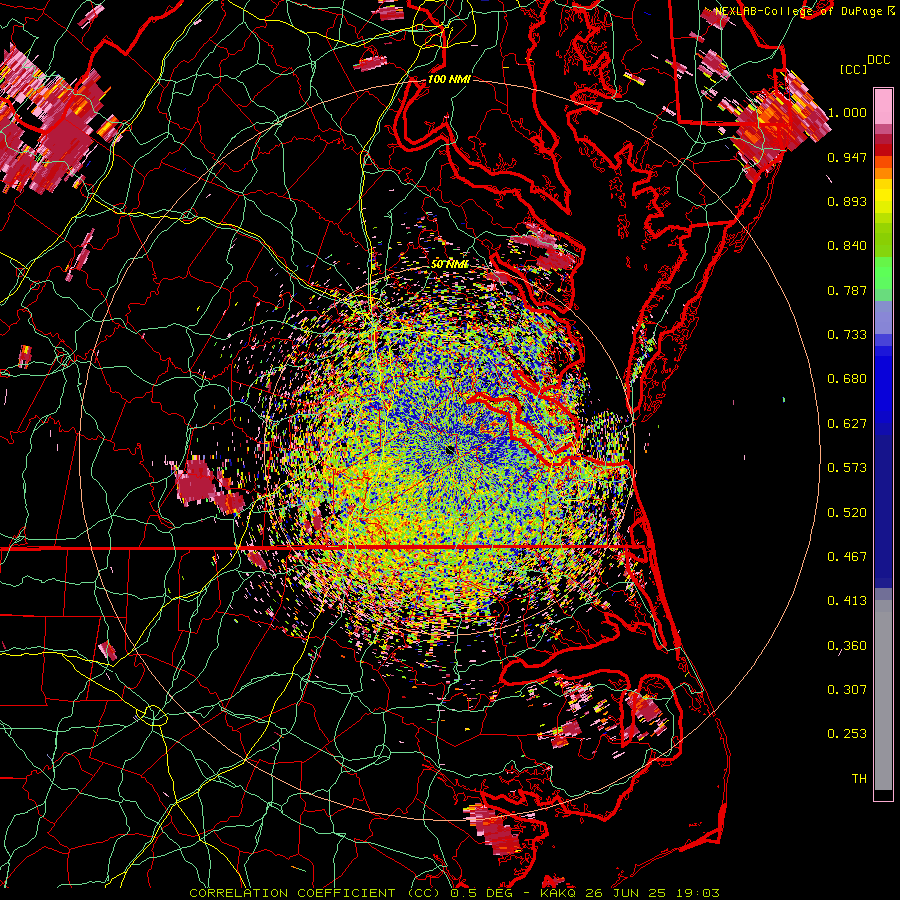
Task: Click the 0.413 scale value
Action: (x=847, y=601)
